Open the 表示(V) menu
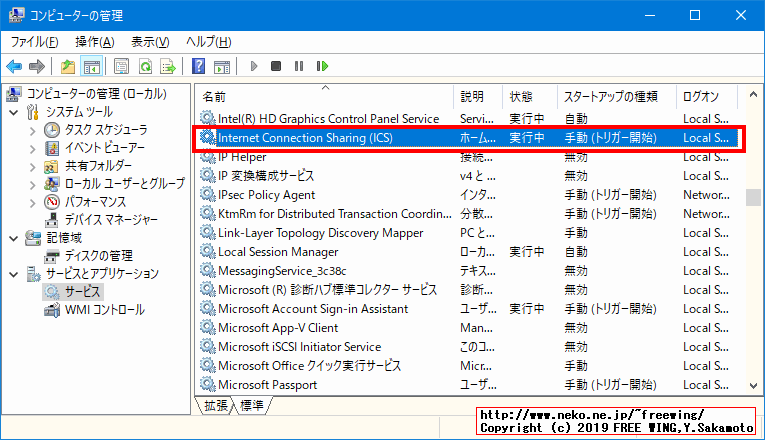 (x=150, y=42)
